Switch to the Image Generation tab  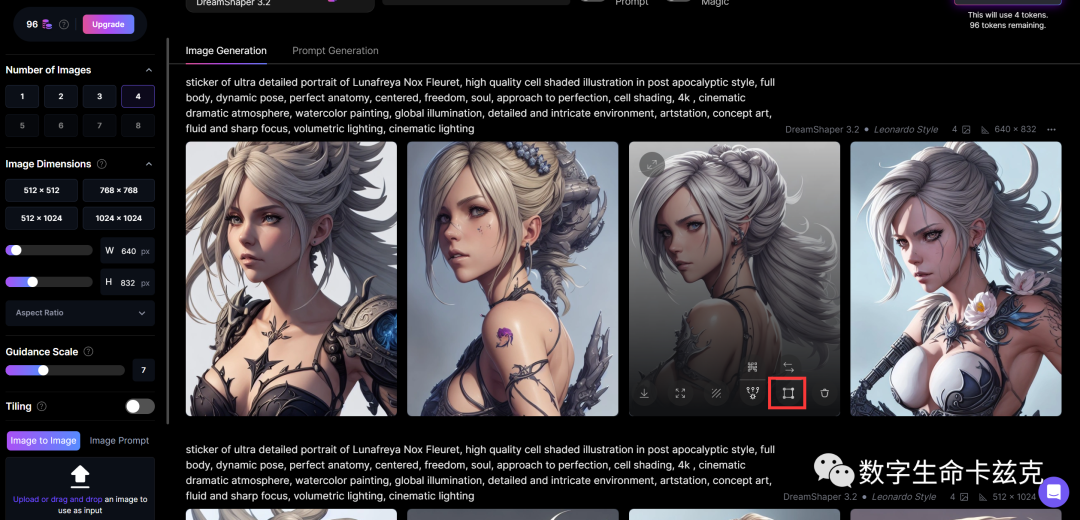pyautogui.click(x=226, y=51)
